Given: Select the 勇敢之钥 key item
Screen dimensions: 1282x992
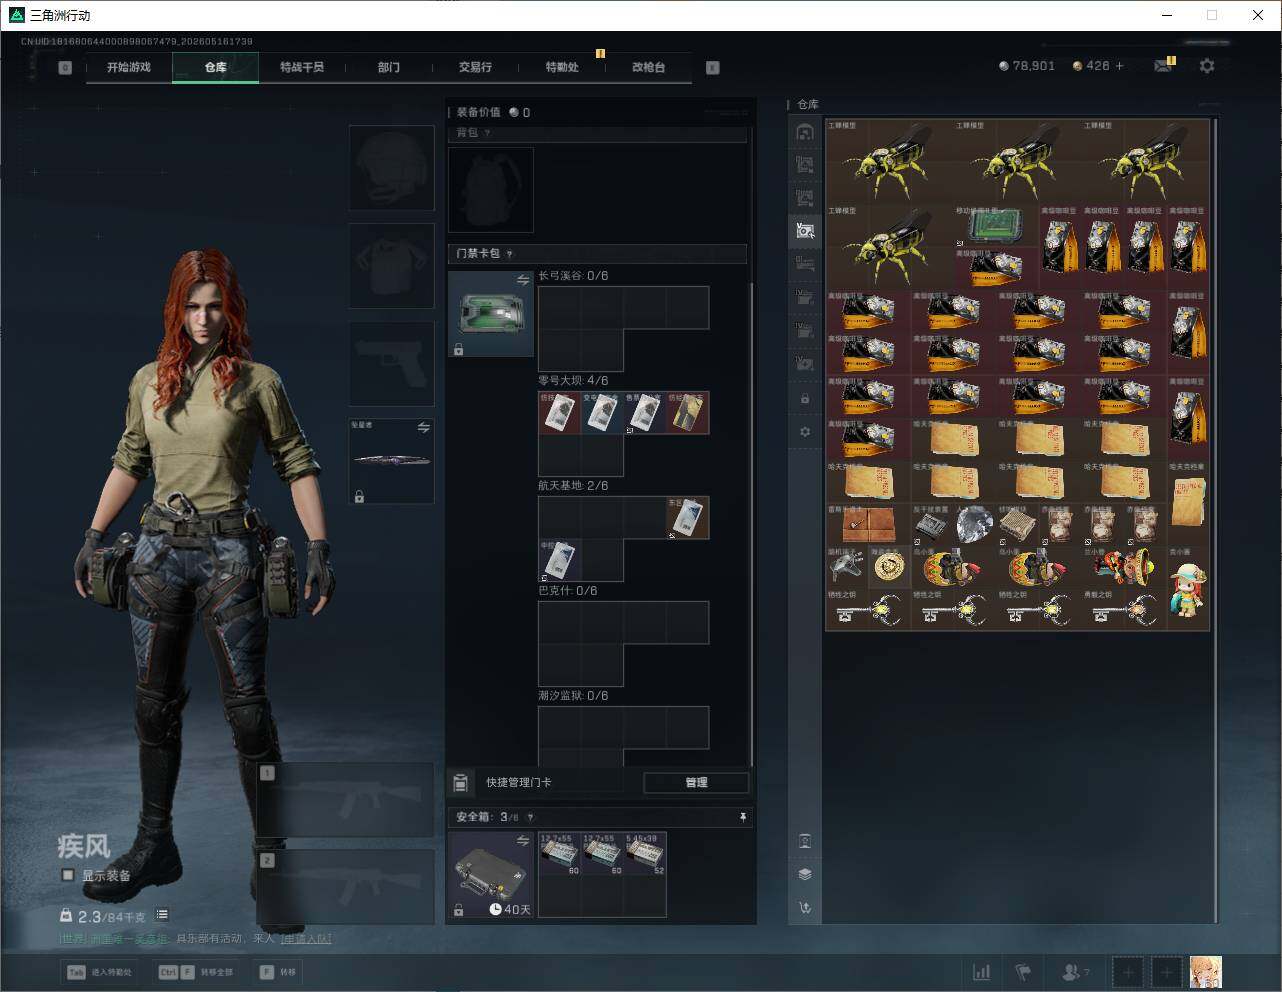Looking at the screenshot, I should 1124,609.
